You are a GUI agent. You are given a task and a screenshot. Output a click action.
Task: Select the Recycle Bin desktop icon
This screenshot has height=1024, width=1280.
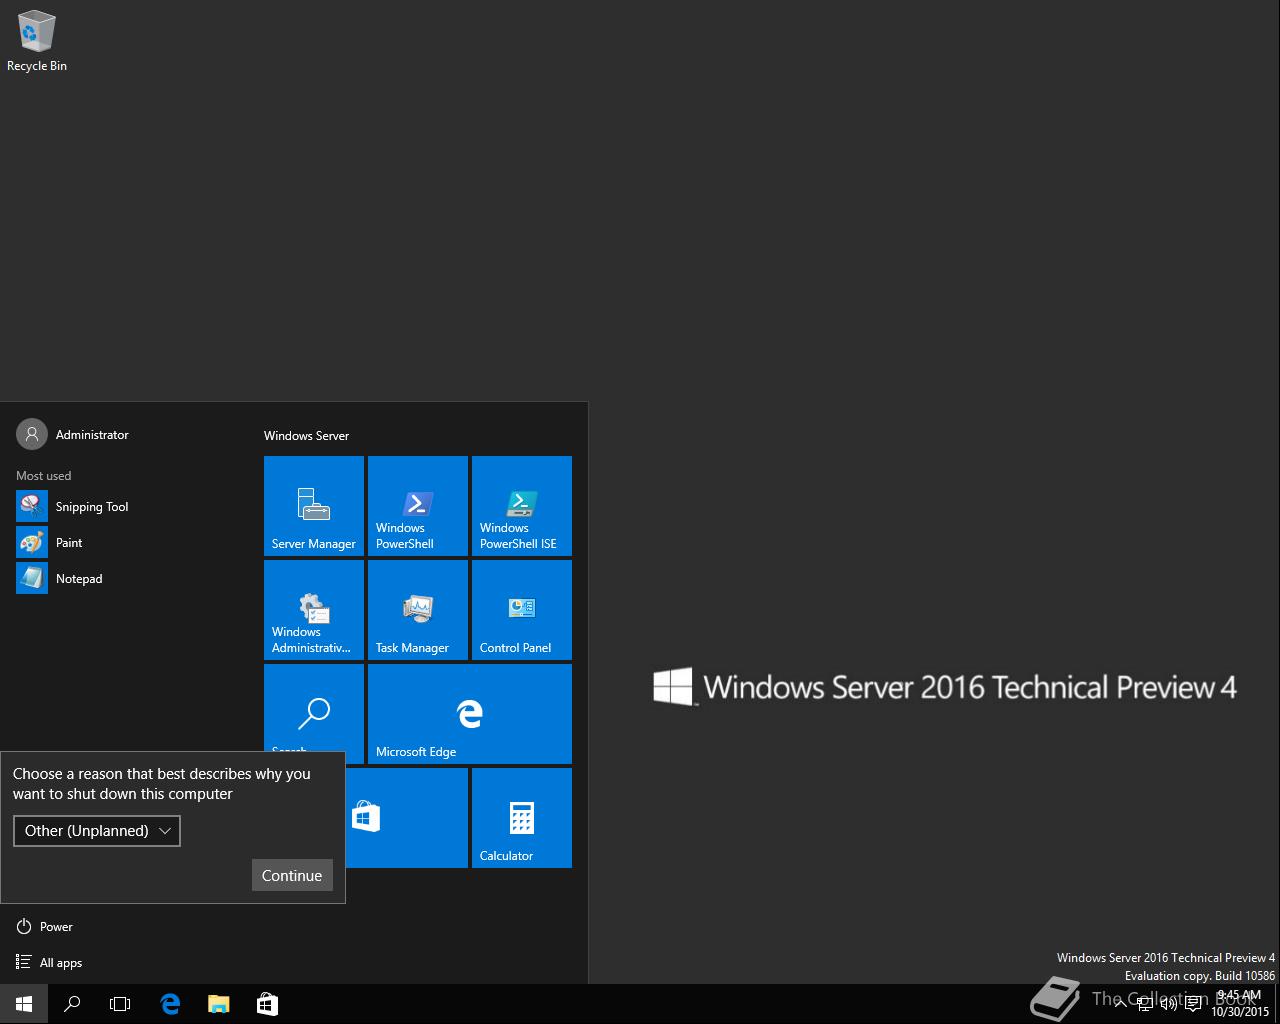point(37,41)
